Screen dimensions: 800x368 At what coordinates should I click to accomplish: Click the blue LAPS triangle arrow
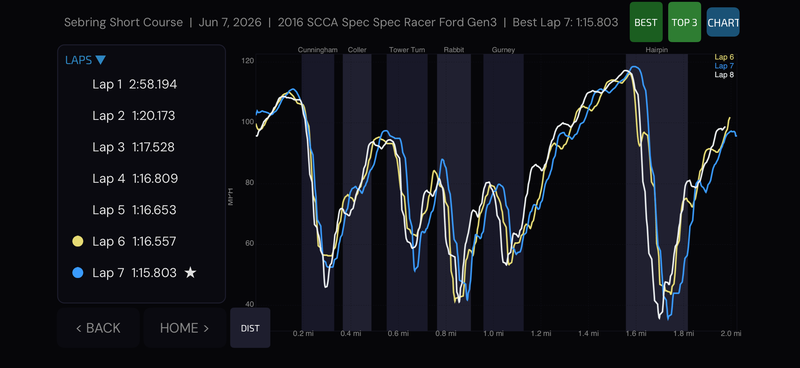point(101,60)
